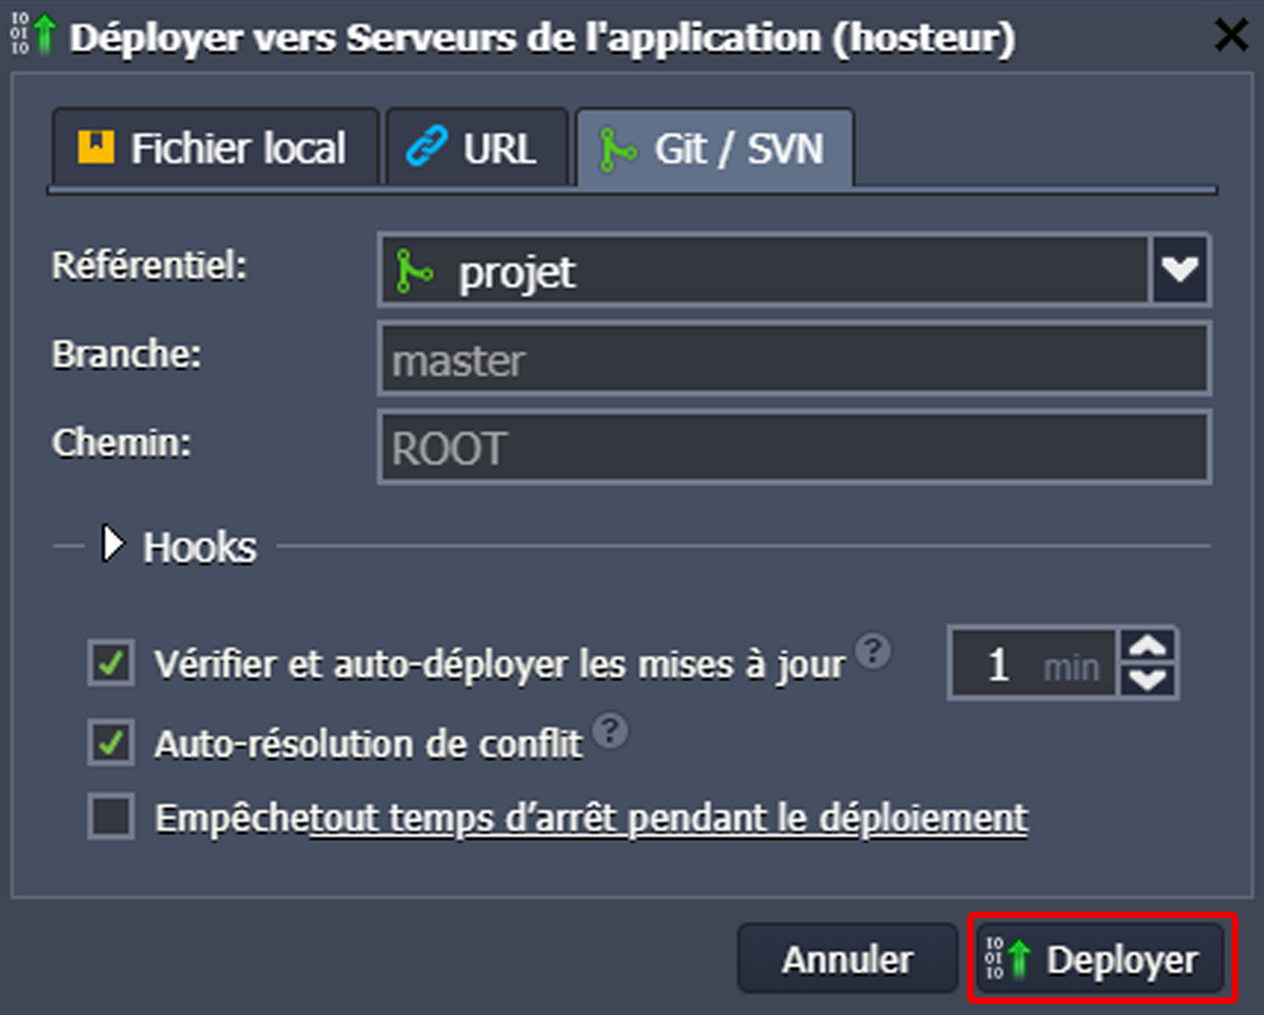Click the Git branch icon in Référentiel field
The height and width of the screenshot is (1015, 1264).
[413, 271]
